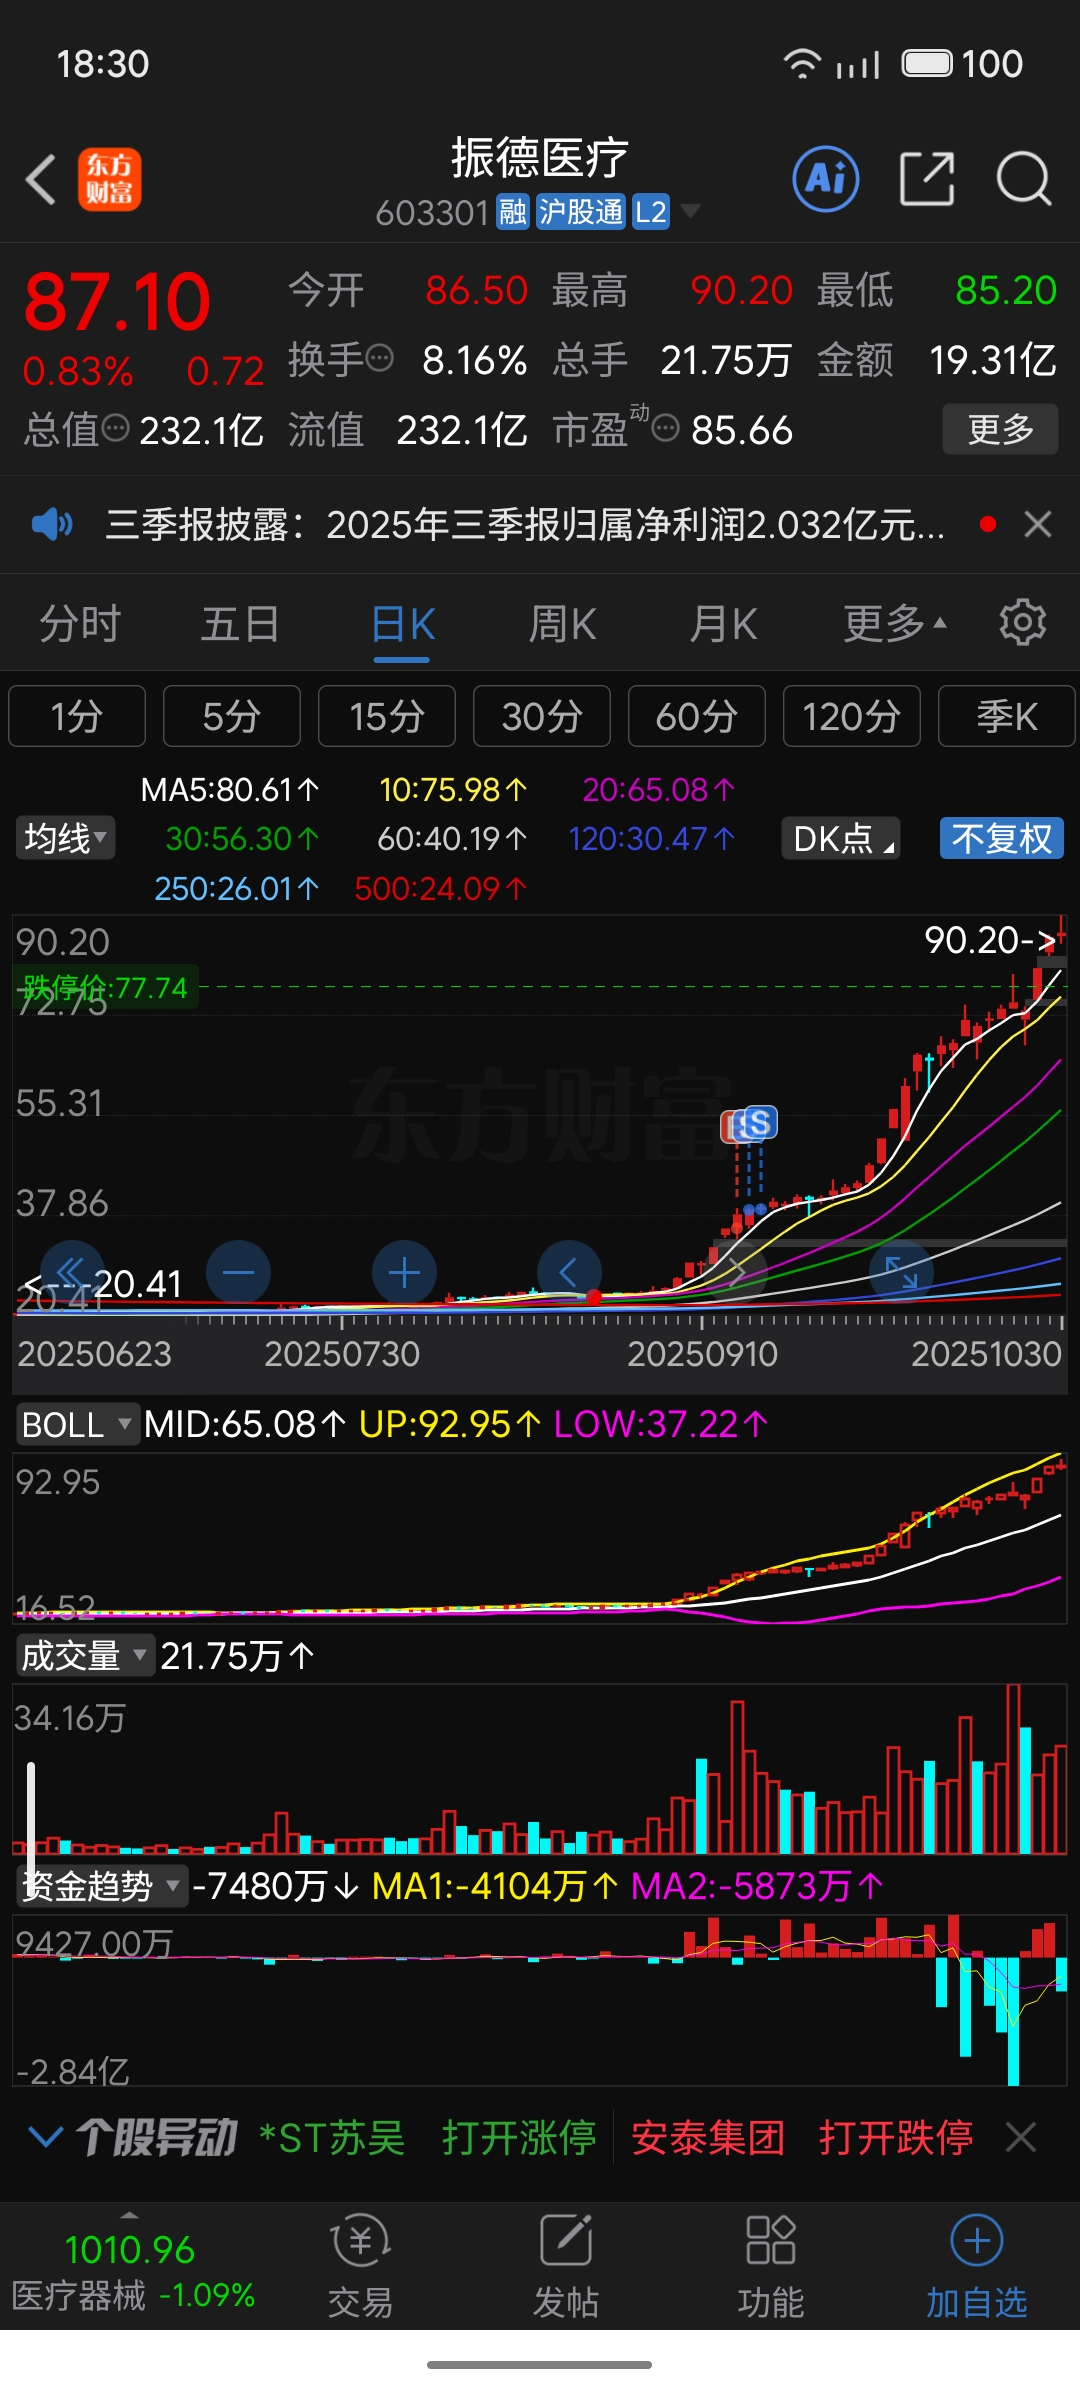Image resolution: width=1080 pixels, height=2400 pixels.
Task: Dismiss the 个股异动 ticker bar
Action: click(x=1021, y=2138)
